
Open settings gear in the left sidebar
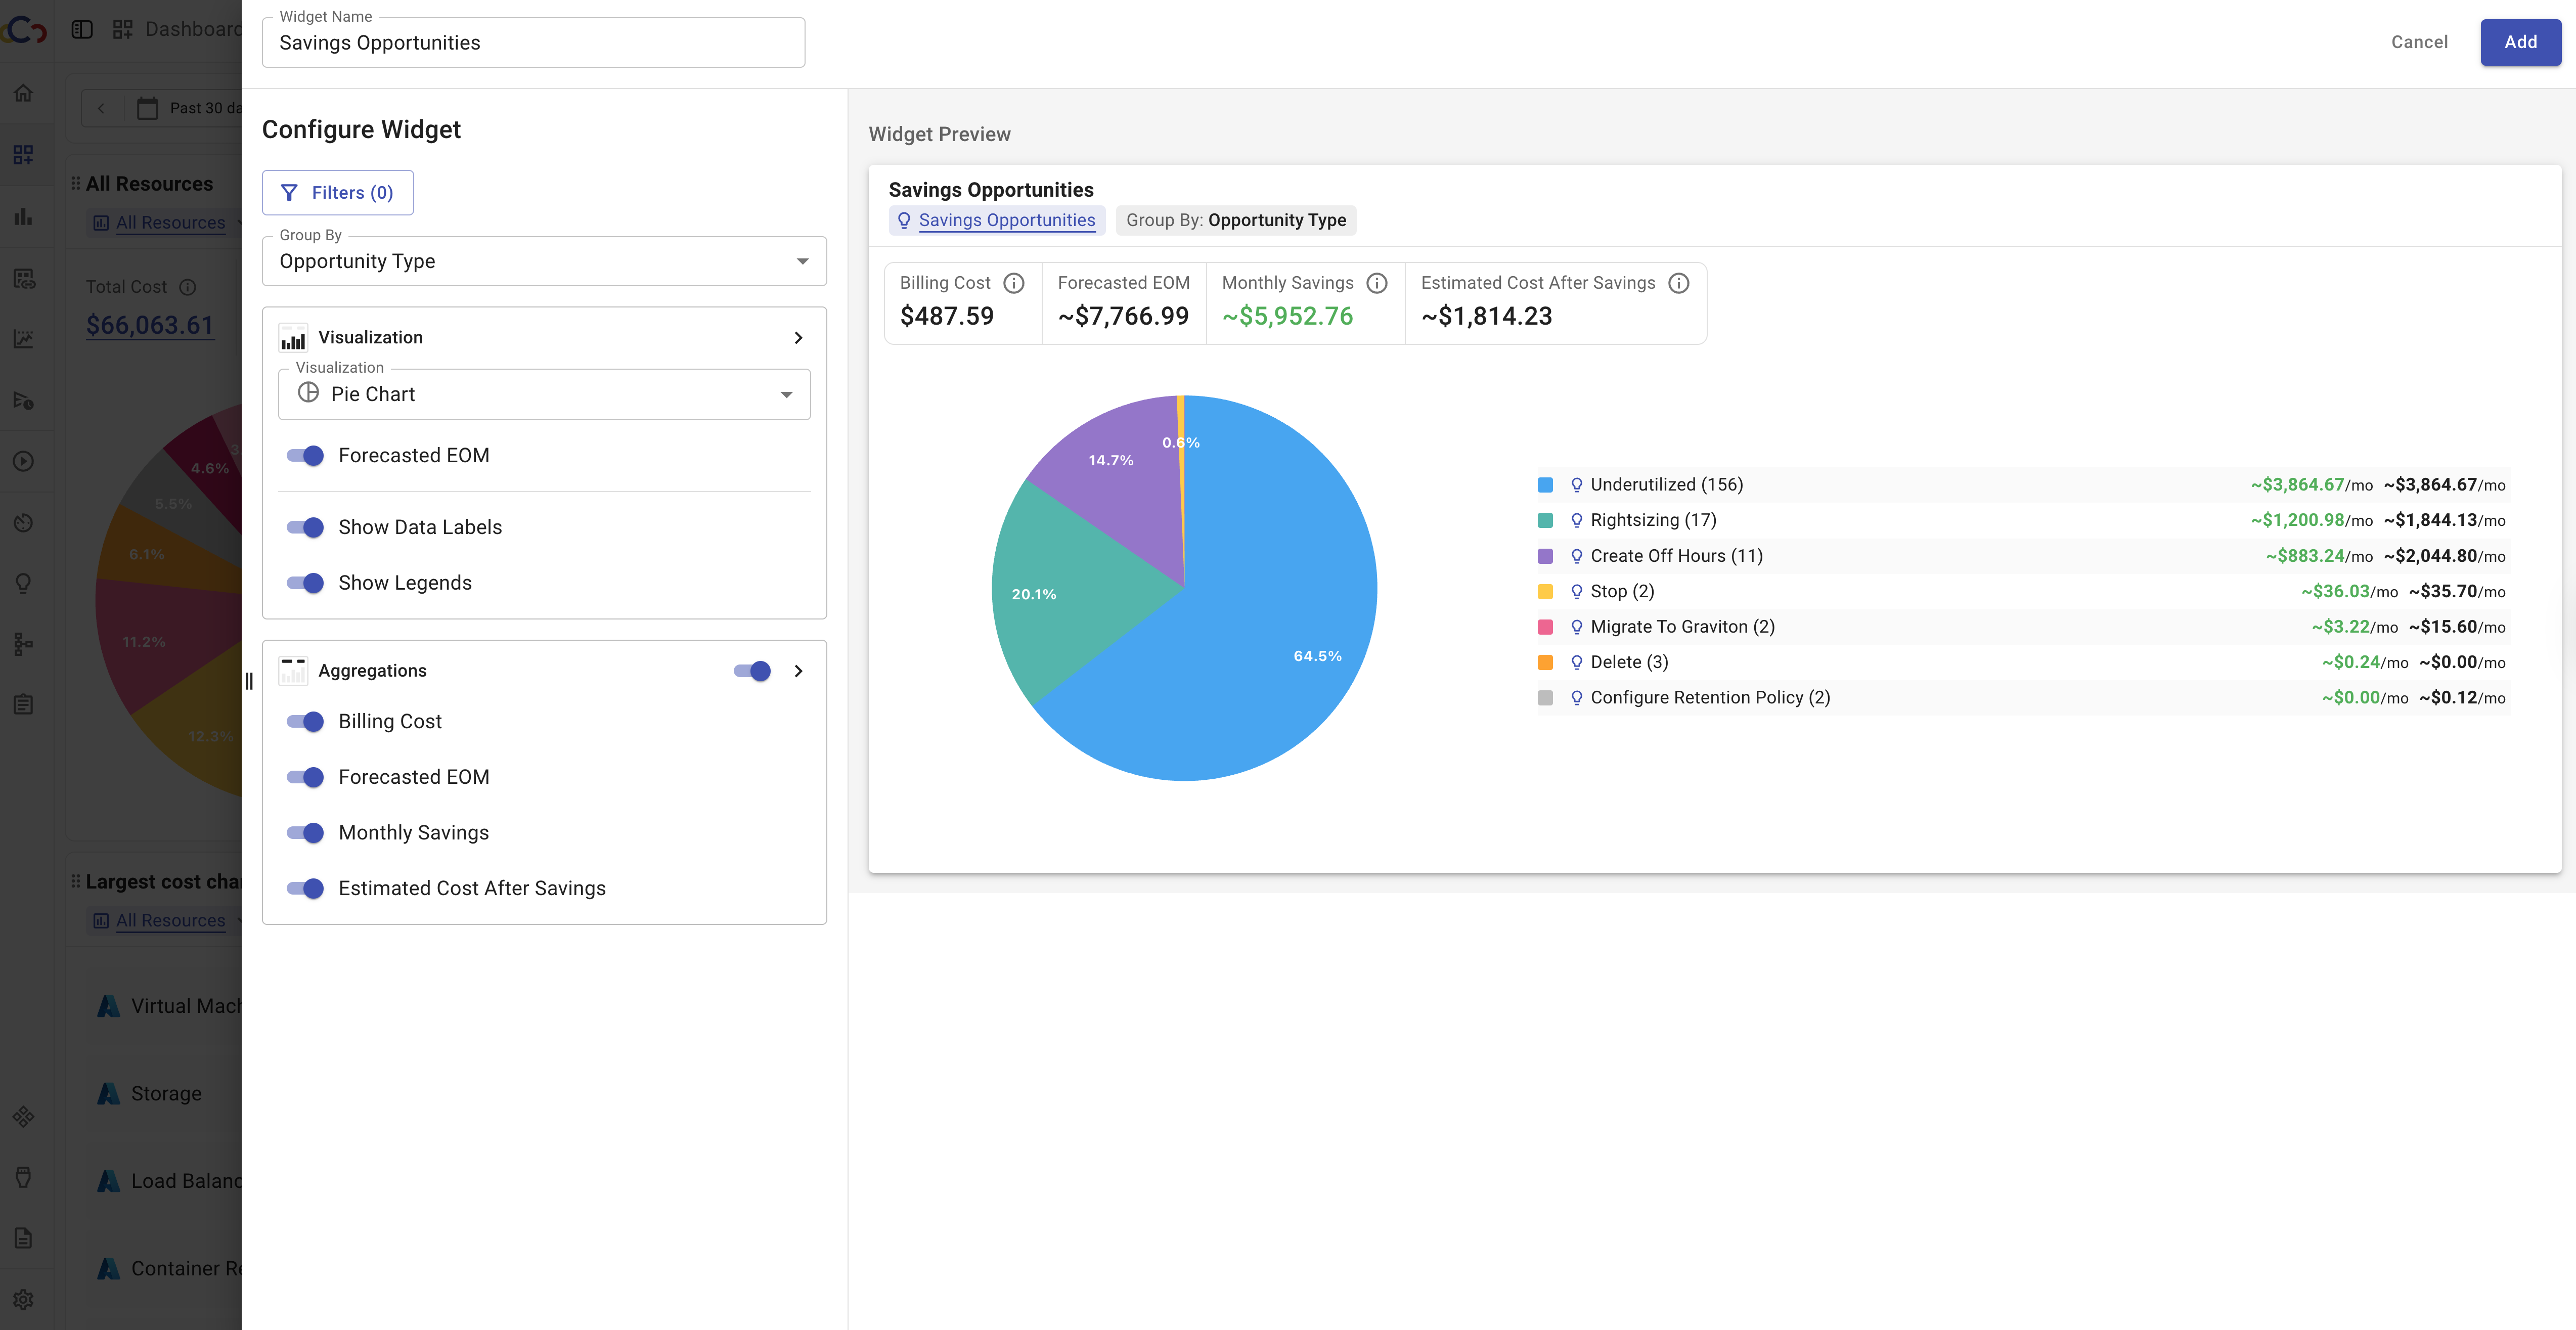24,1299
